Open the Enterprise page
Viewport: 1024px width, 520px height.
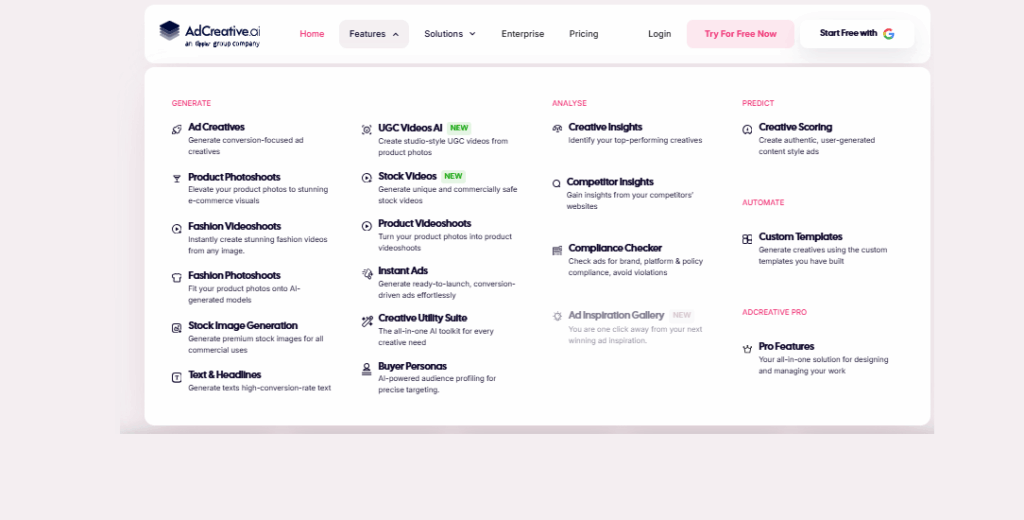tap(522, 34)
